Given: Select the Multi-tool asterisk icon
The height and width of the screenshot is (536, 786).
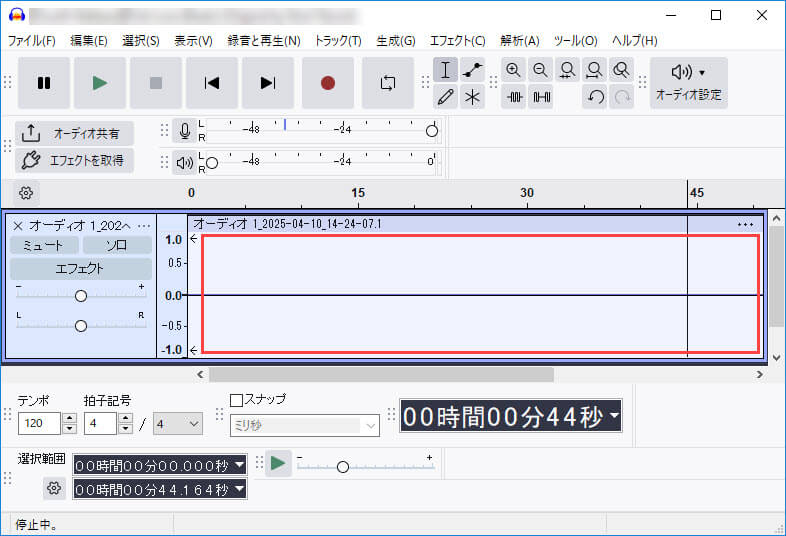Looking at the screenshot, I should (x=472, y=97).
